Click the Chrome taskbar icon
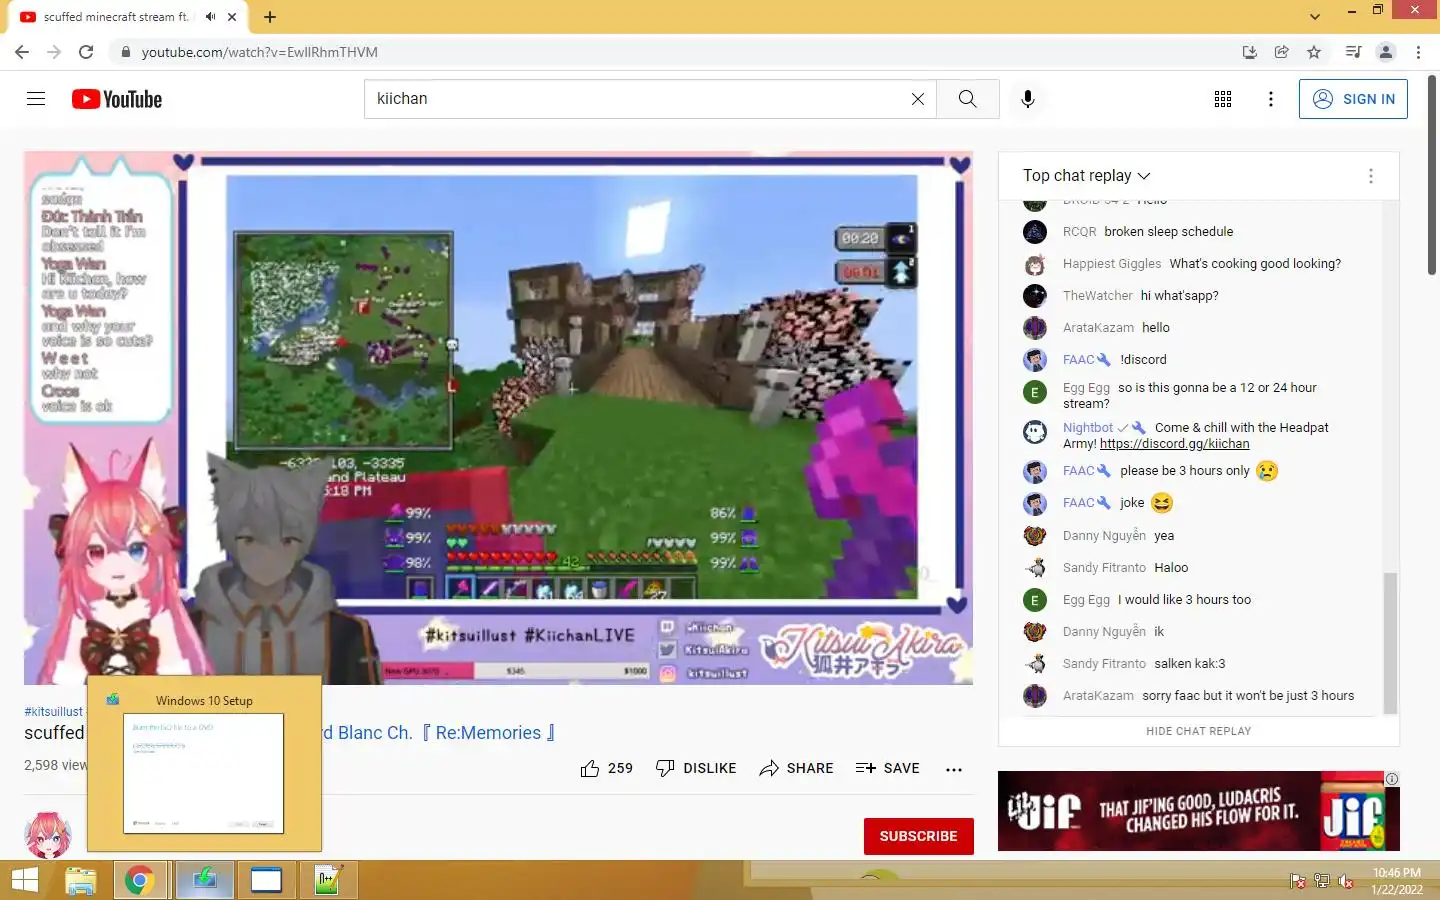 click(139, 881)
